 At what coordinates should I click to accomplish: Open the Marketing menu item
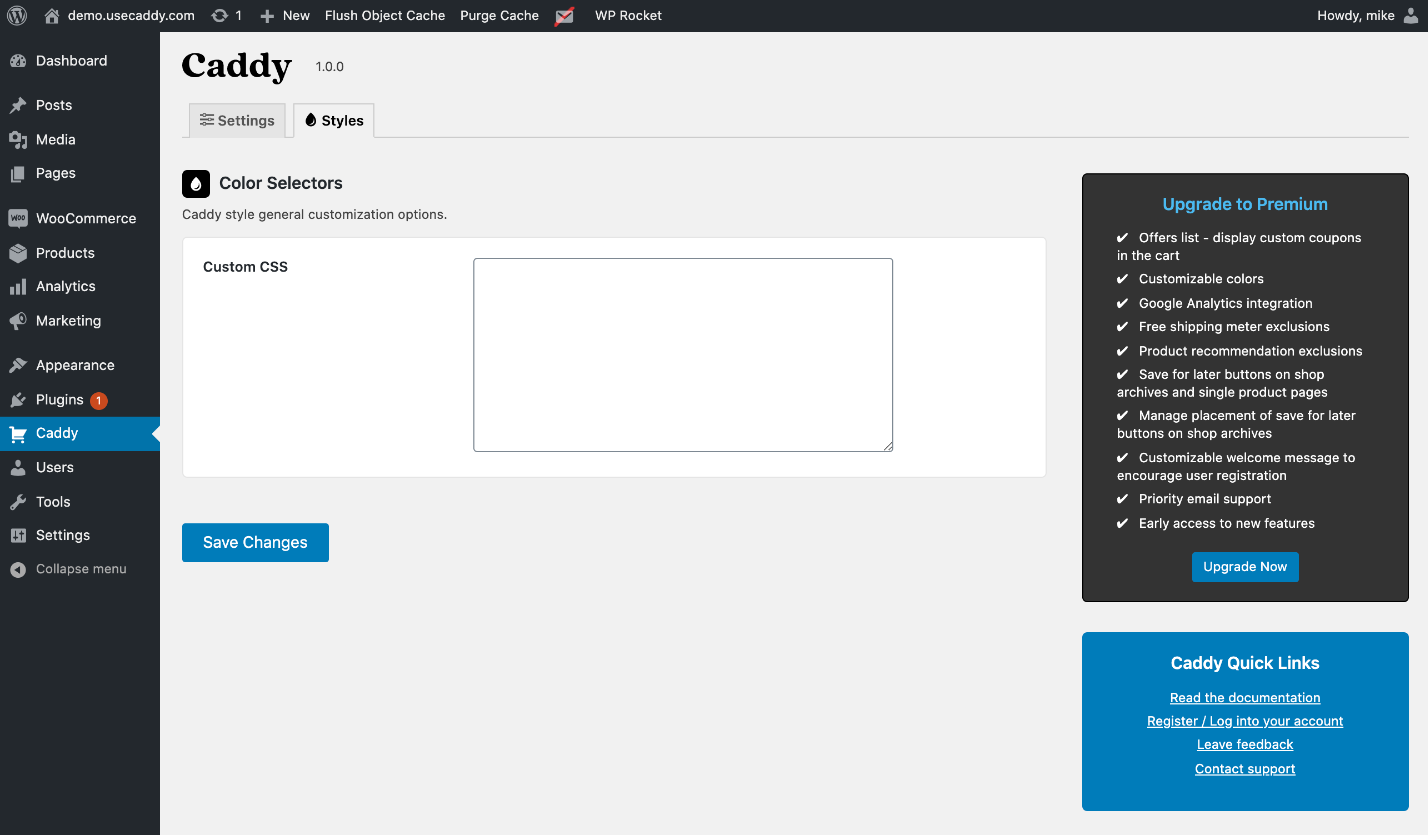[x=80, y=321]
